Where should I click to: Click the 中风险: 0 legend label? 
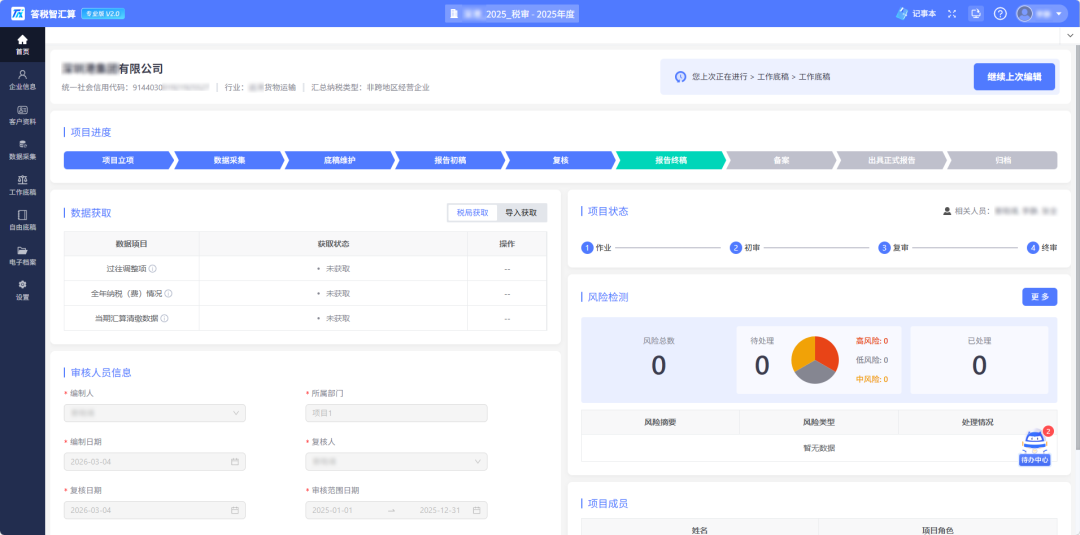click(x=871, y=379)
